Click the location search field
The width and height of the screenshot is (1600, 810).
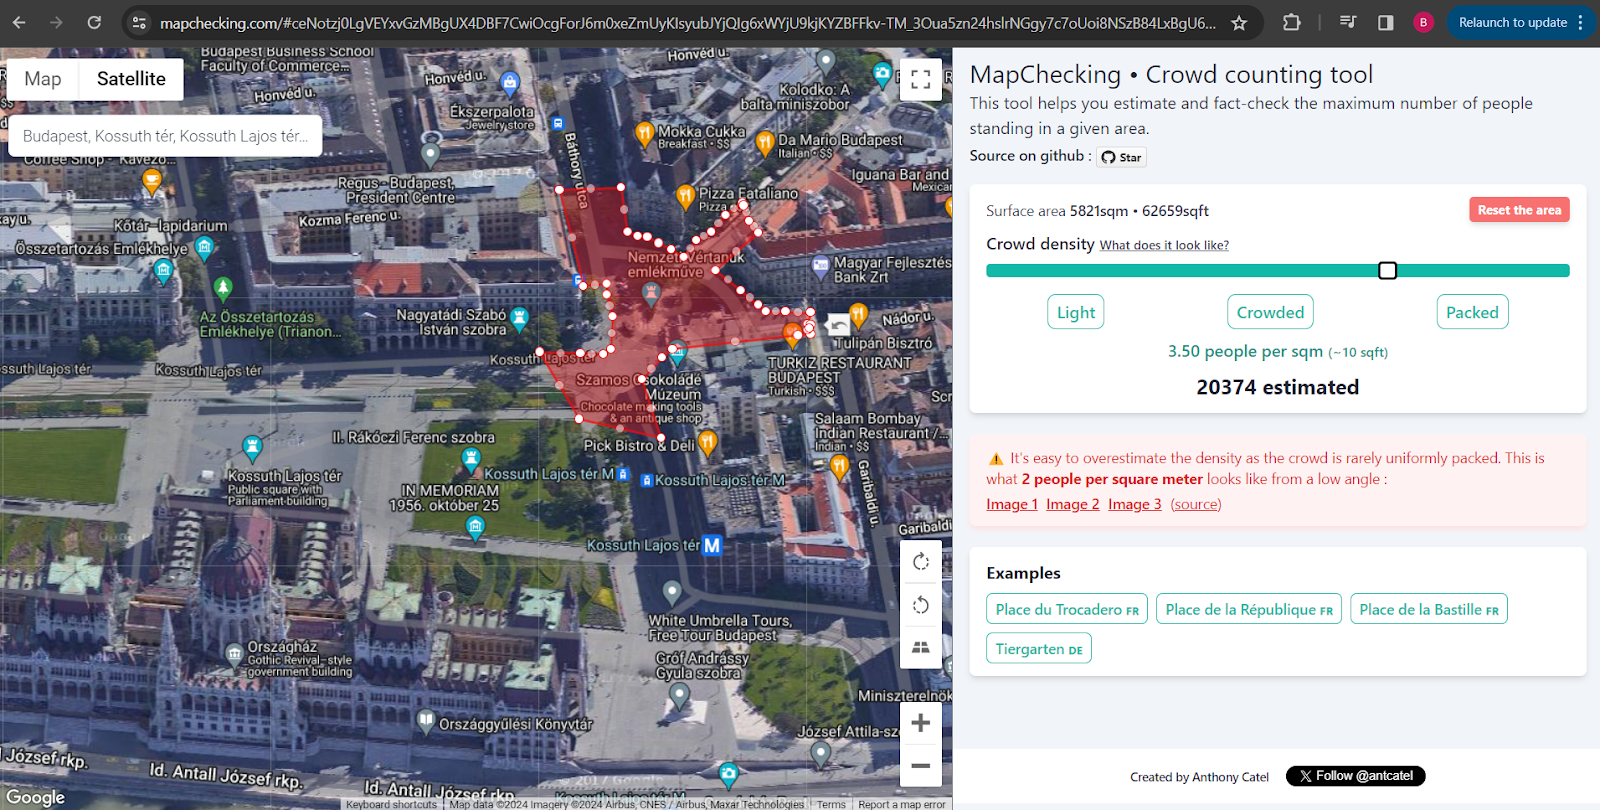[165, 136]
